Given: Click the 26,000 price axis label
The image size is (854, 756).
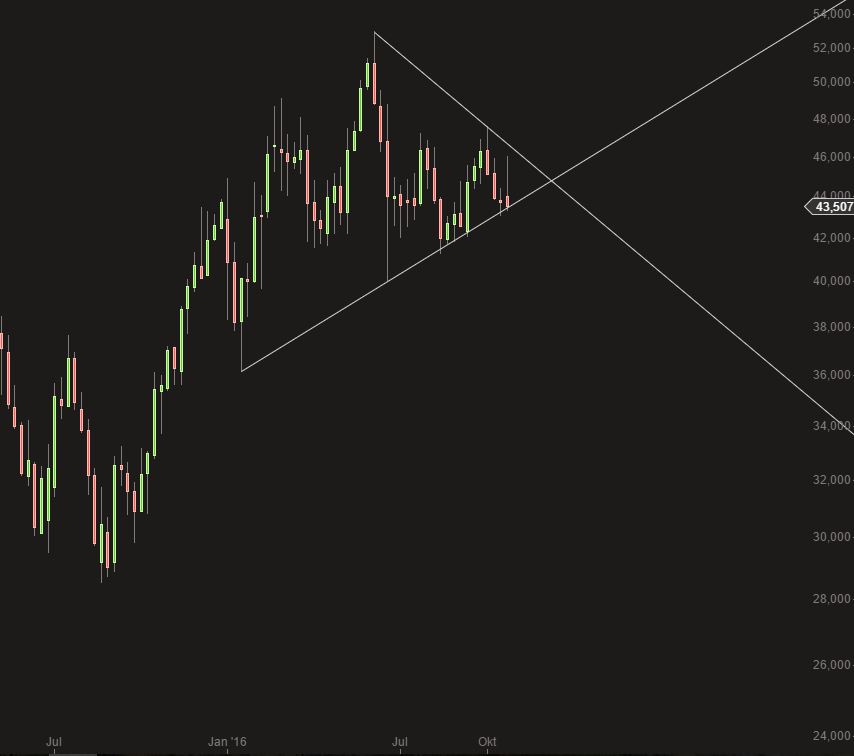Looking at the screenshot, I should pyautogui.click(x=832, y=665).
